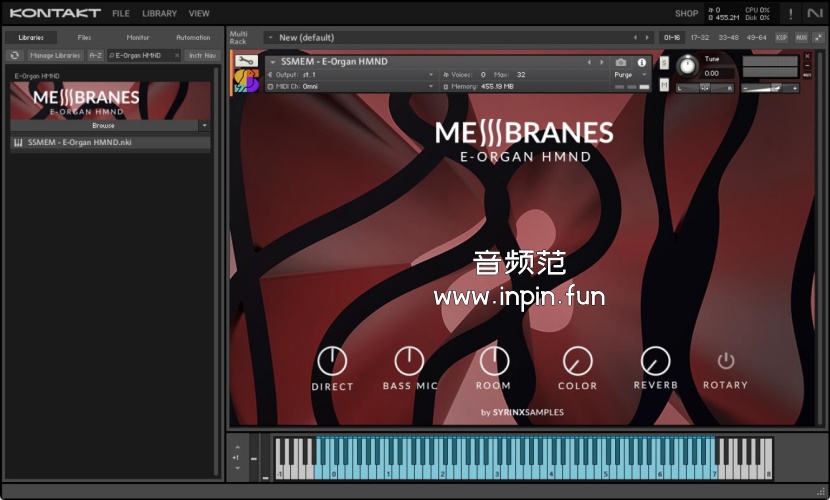Load SSMEM - E-Organ HMND.nki
830x500 pixels.
110,142
